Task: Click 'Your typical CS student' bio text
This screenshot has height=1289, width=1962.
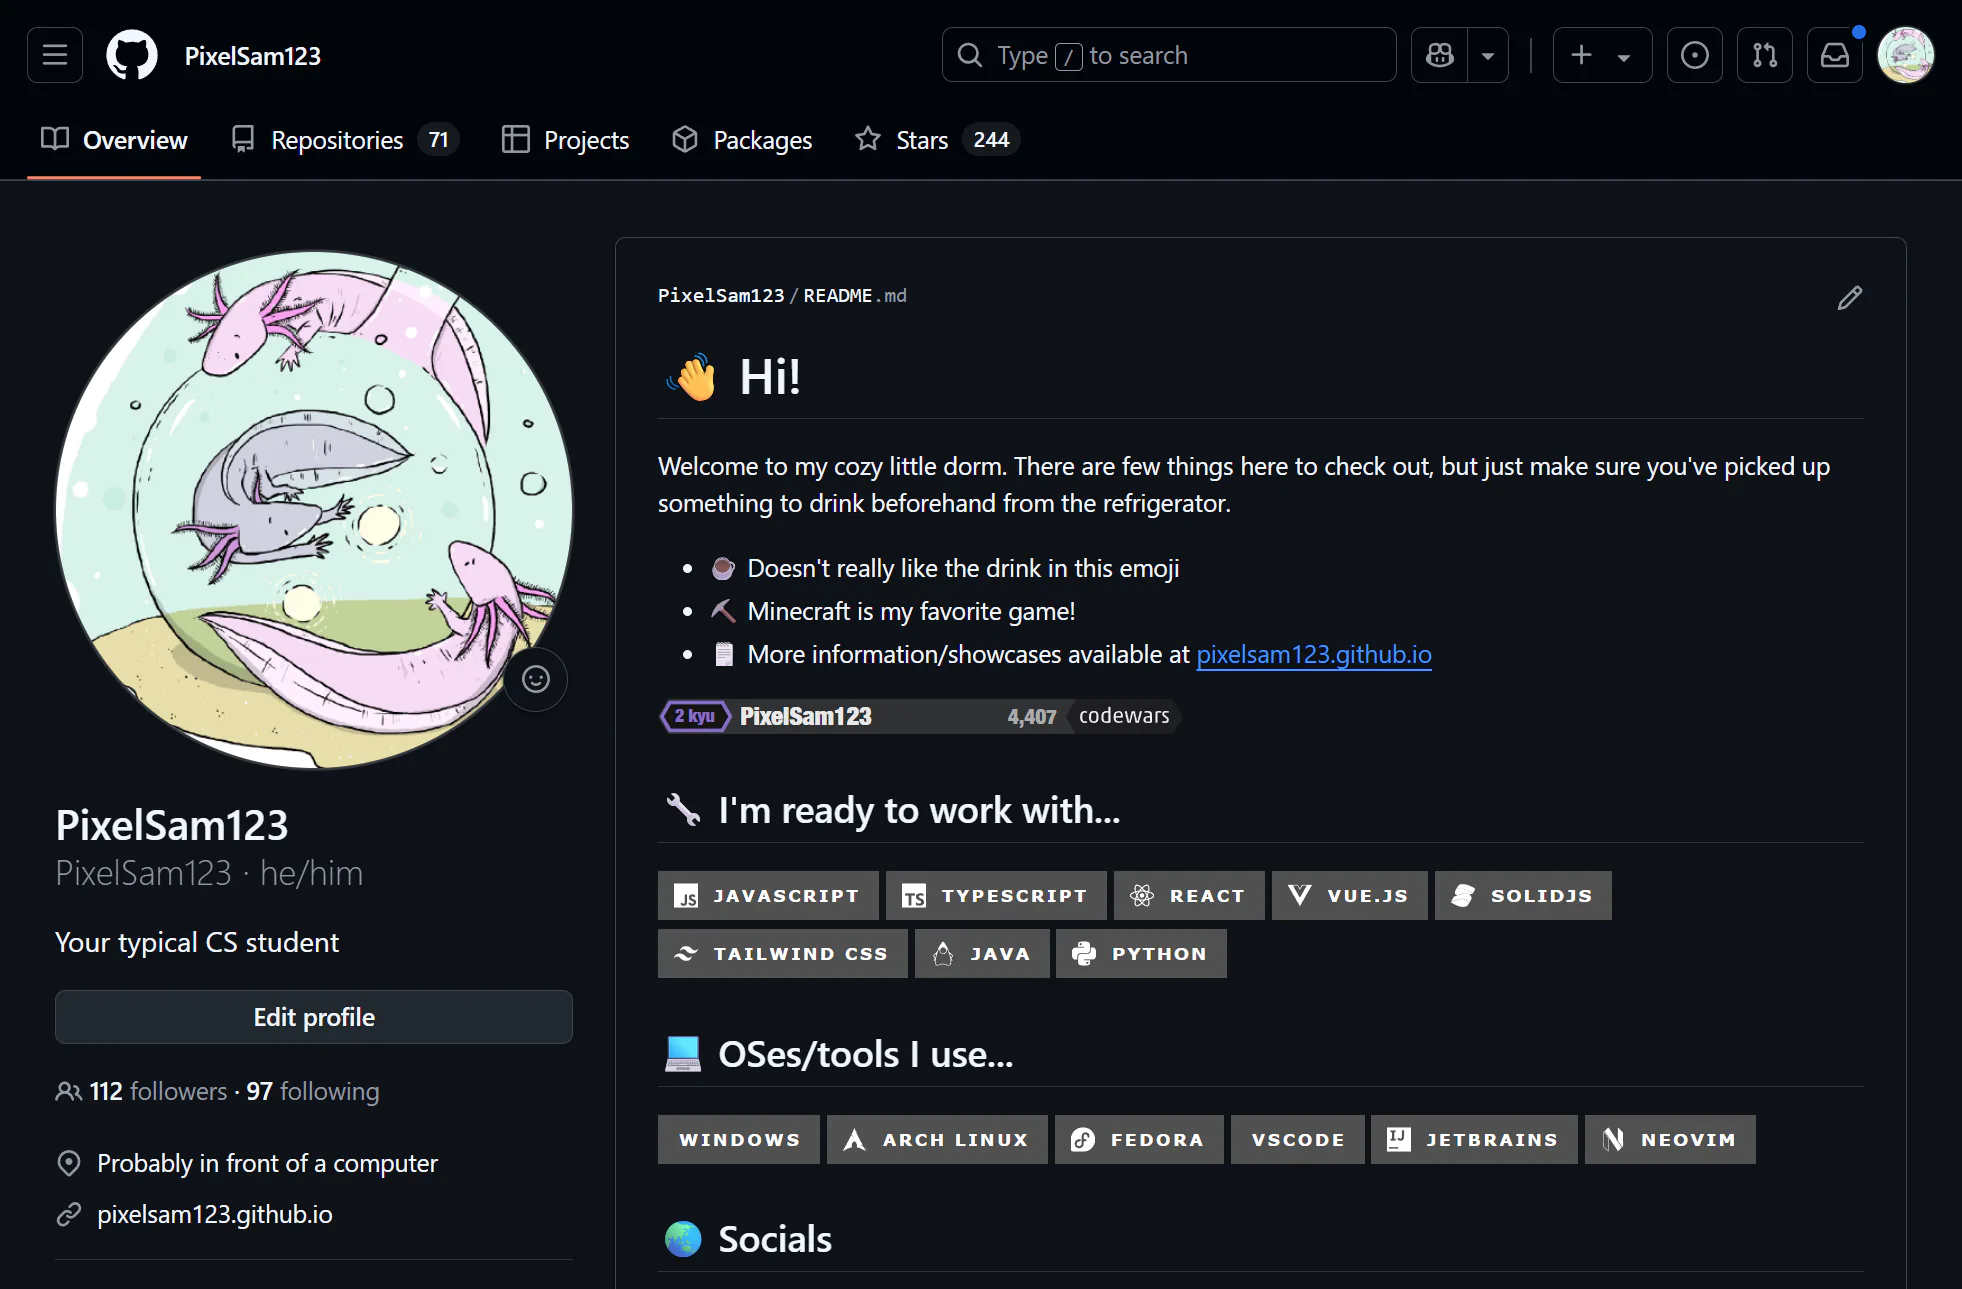Action: tap(197, 942)
